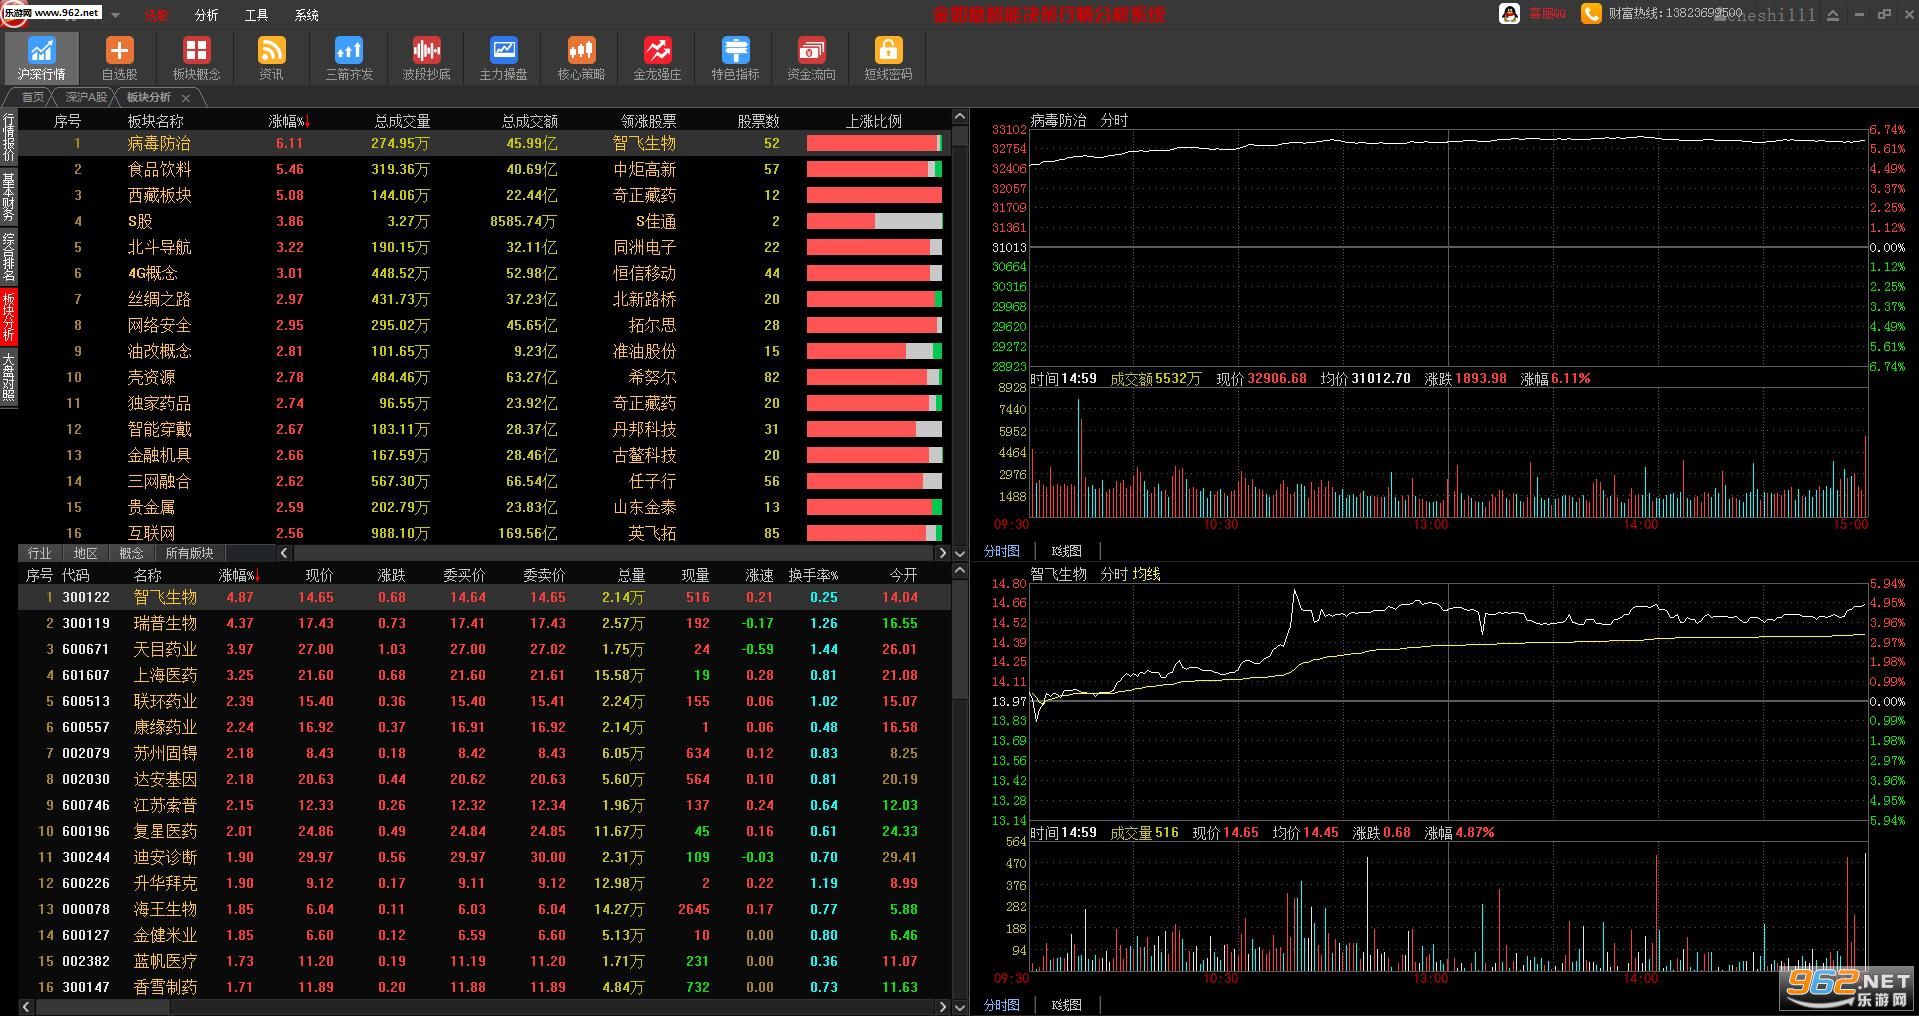Open the dropdown arrow beside the logo
This screenshot has width=1919, height=1016.
(x=116, y=15)
